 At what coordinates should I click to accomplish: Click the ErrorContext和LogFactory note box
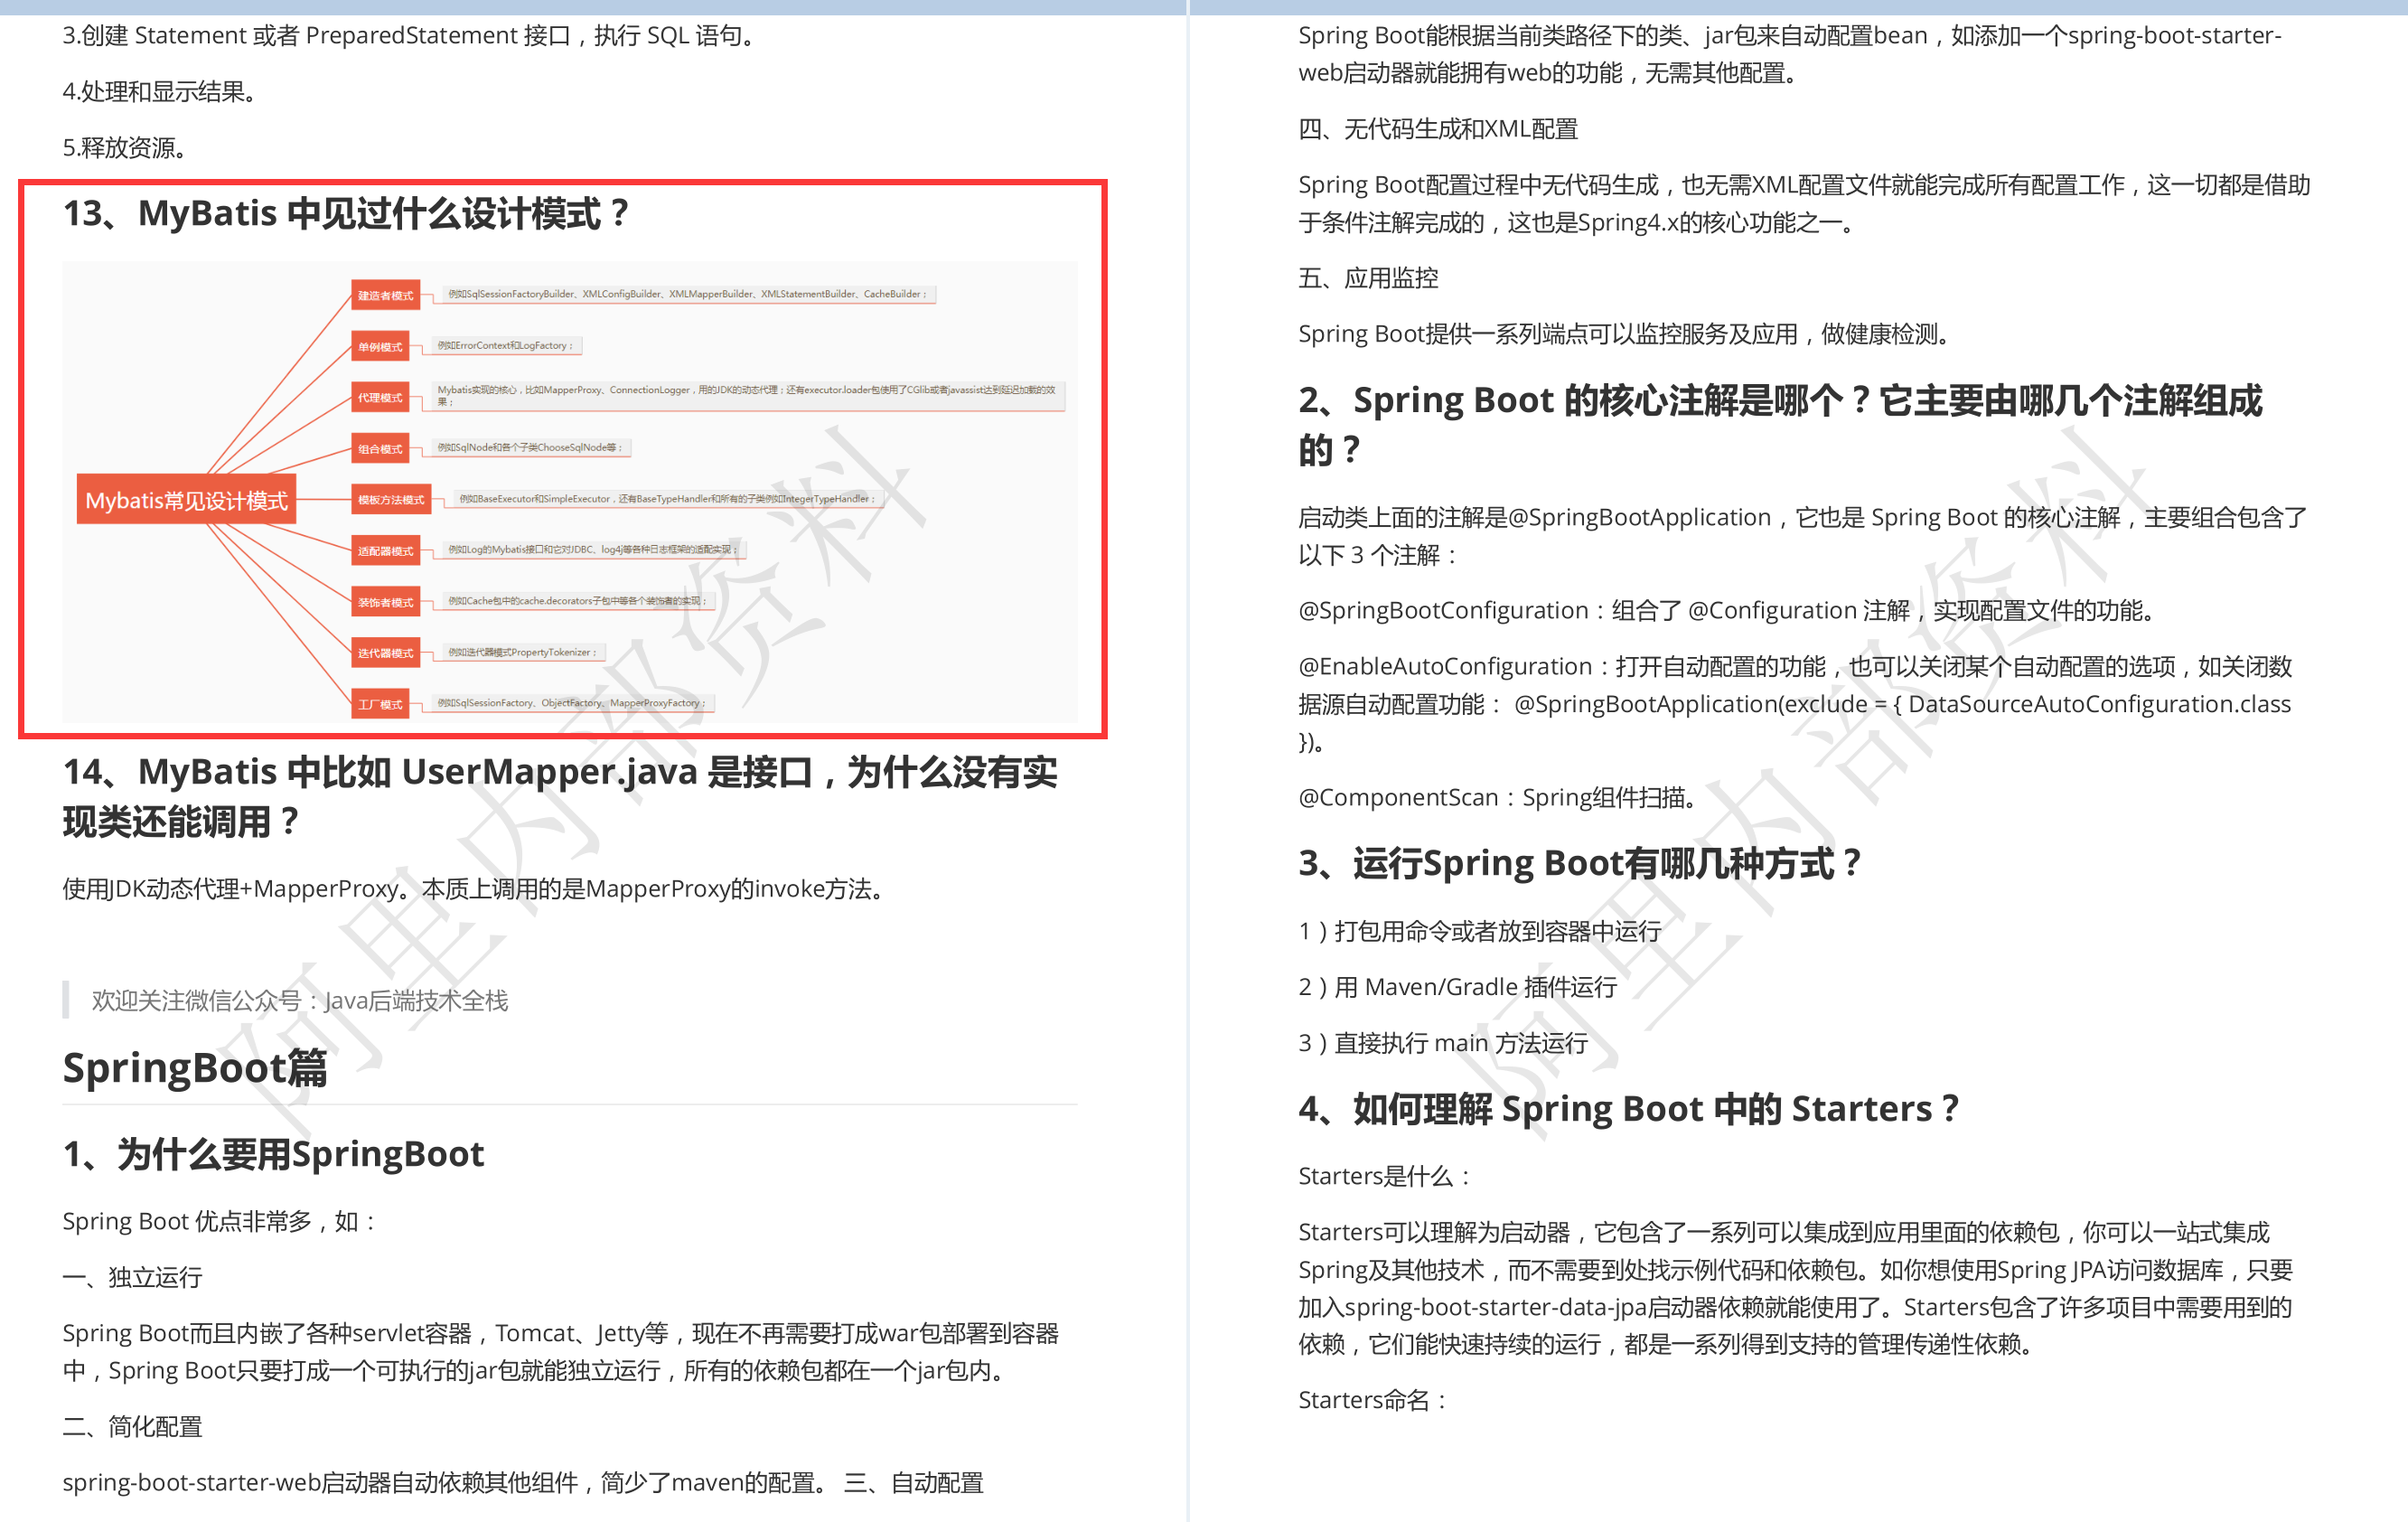click(505, 345)
